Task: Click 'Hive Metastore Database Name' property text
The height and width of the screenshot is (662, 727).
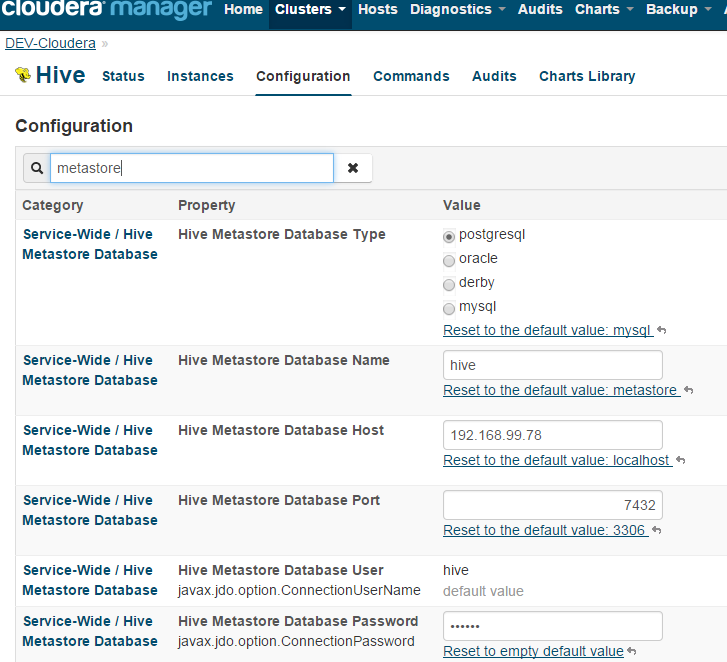Action: click(284, 360)
